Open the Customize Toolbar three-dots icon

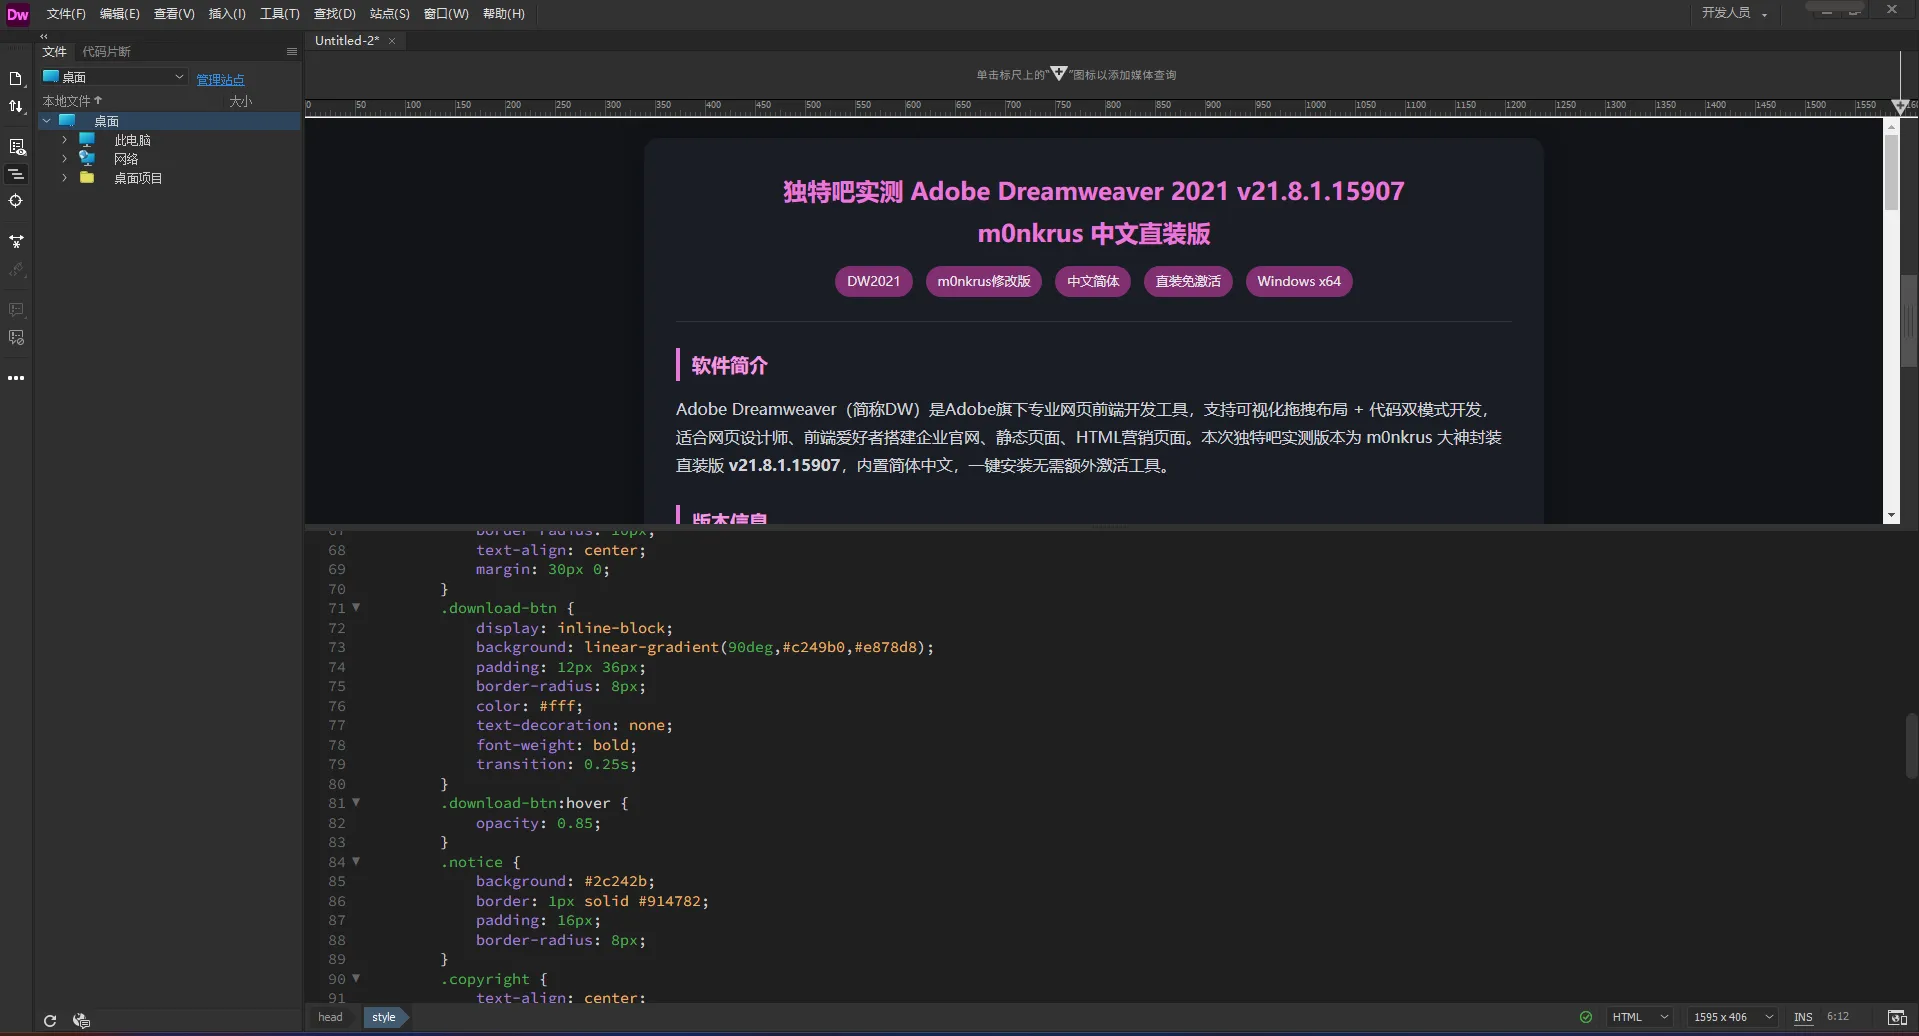click(x=16, y=378)
